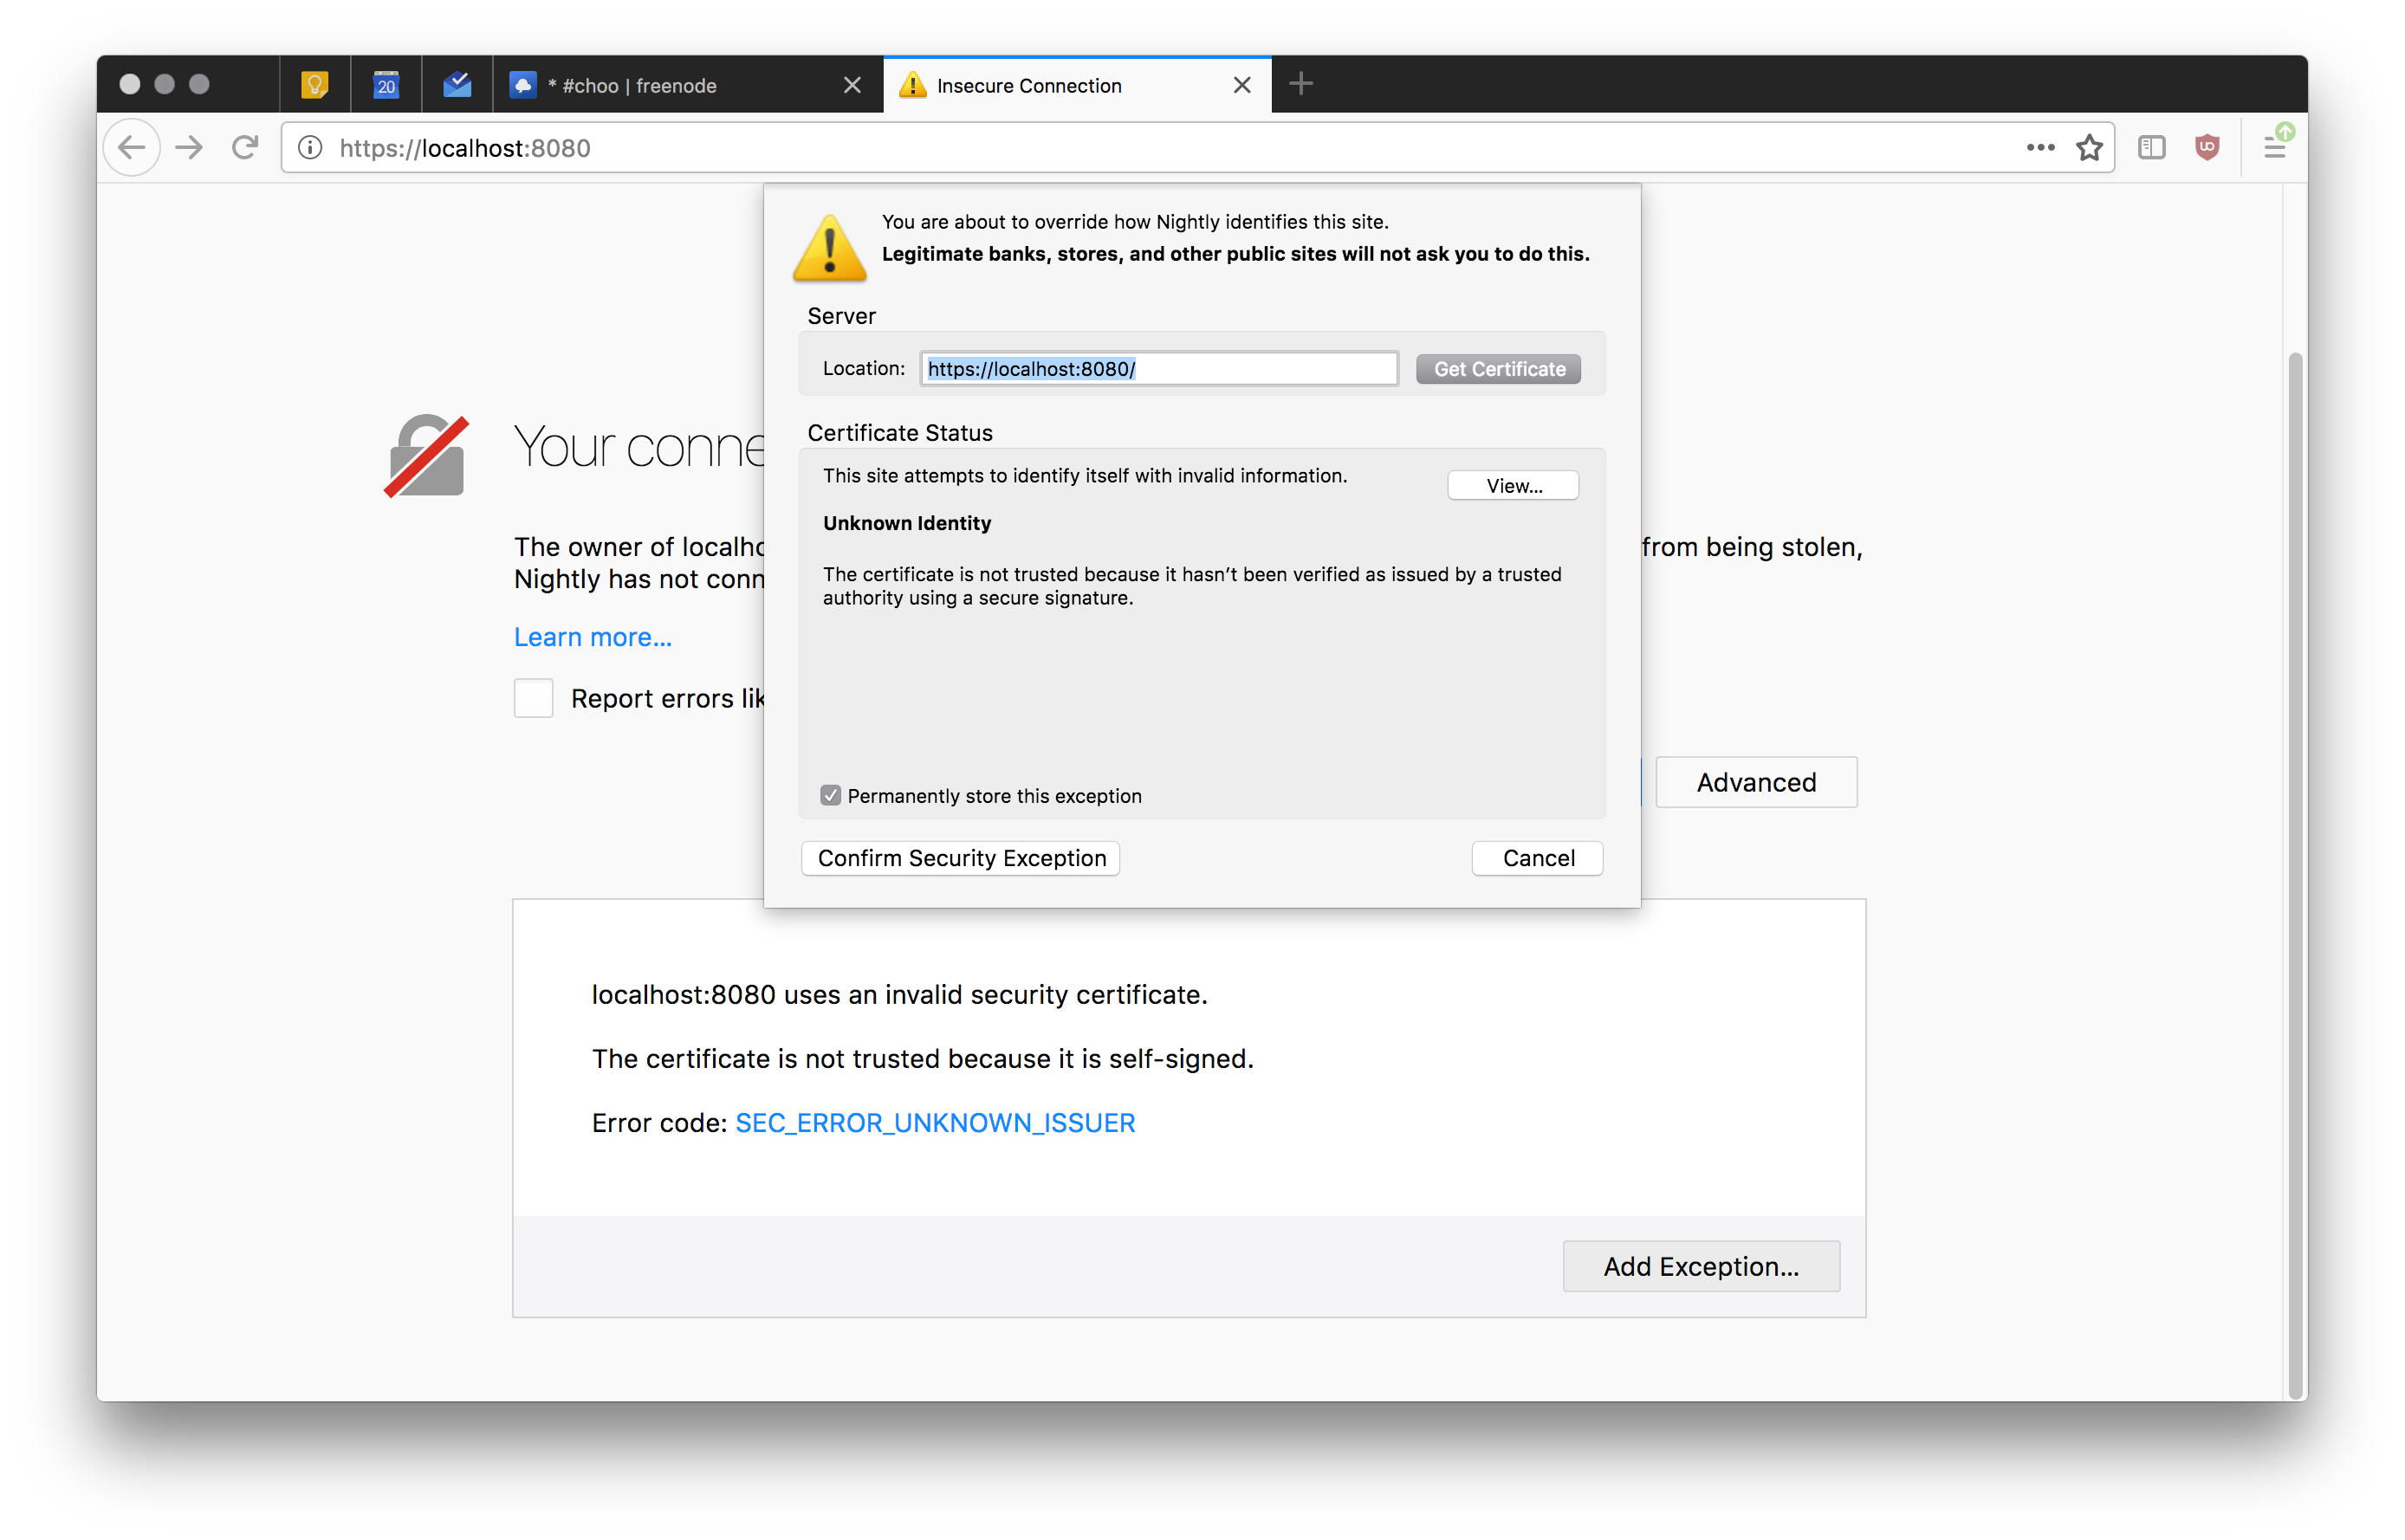The image size is (2405, 1540).
Task: Click the back navigation arrow
Action: pyautogui.click(x=135, y=147)
